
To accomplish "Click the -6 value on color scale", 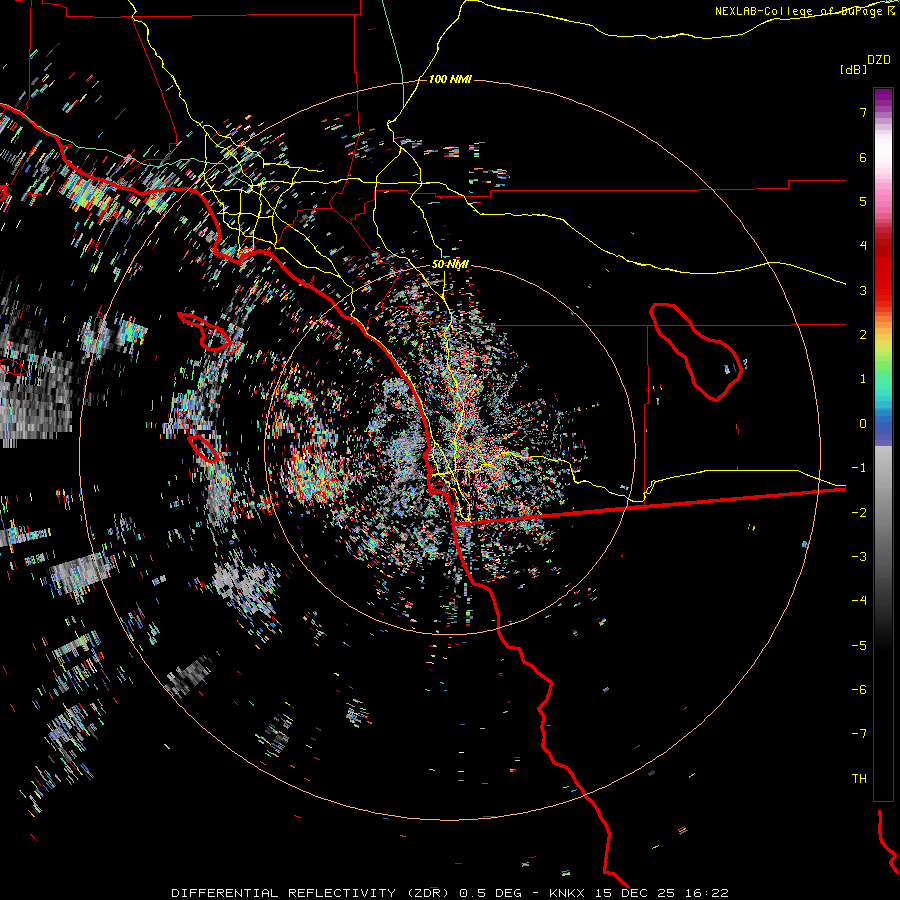I will pos(859,690).
